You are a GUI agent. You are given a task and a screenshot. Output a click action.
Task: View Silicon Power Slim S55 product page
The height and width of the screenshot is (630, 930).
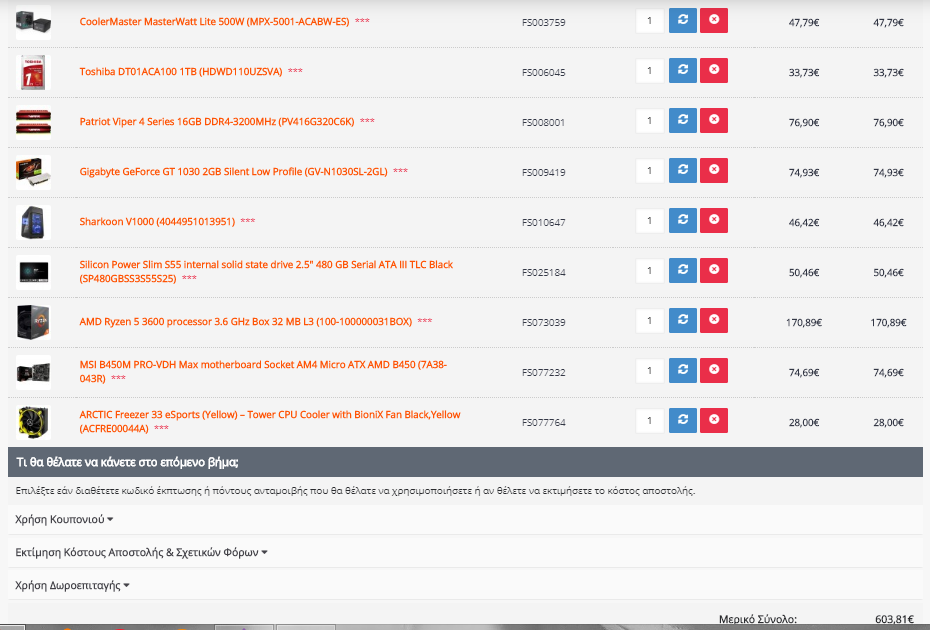(266, 271)
